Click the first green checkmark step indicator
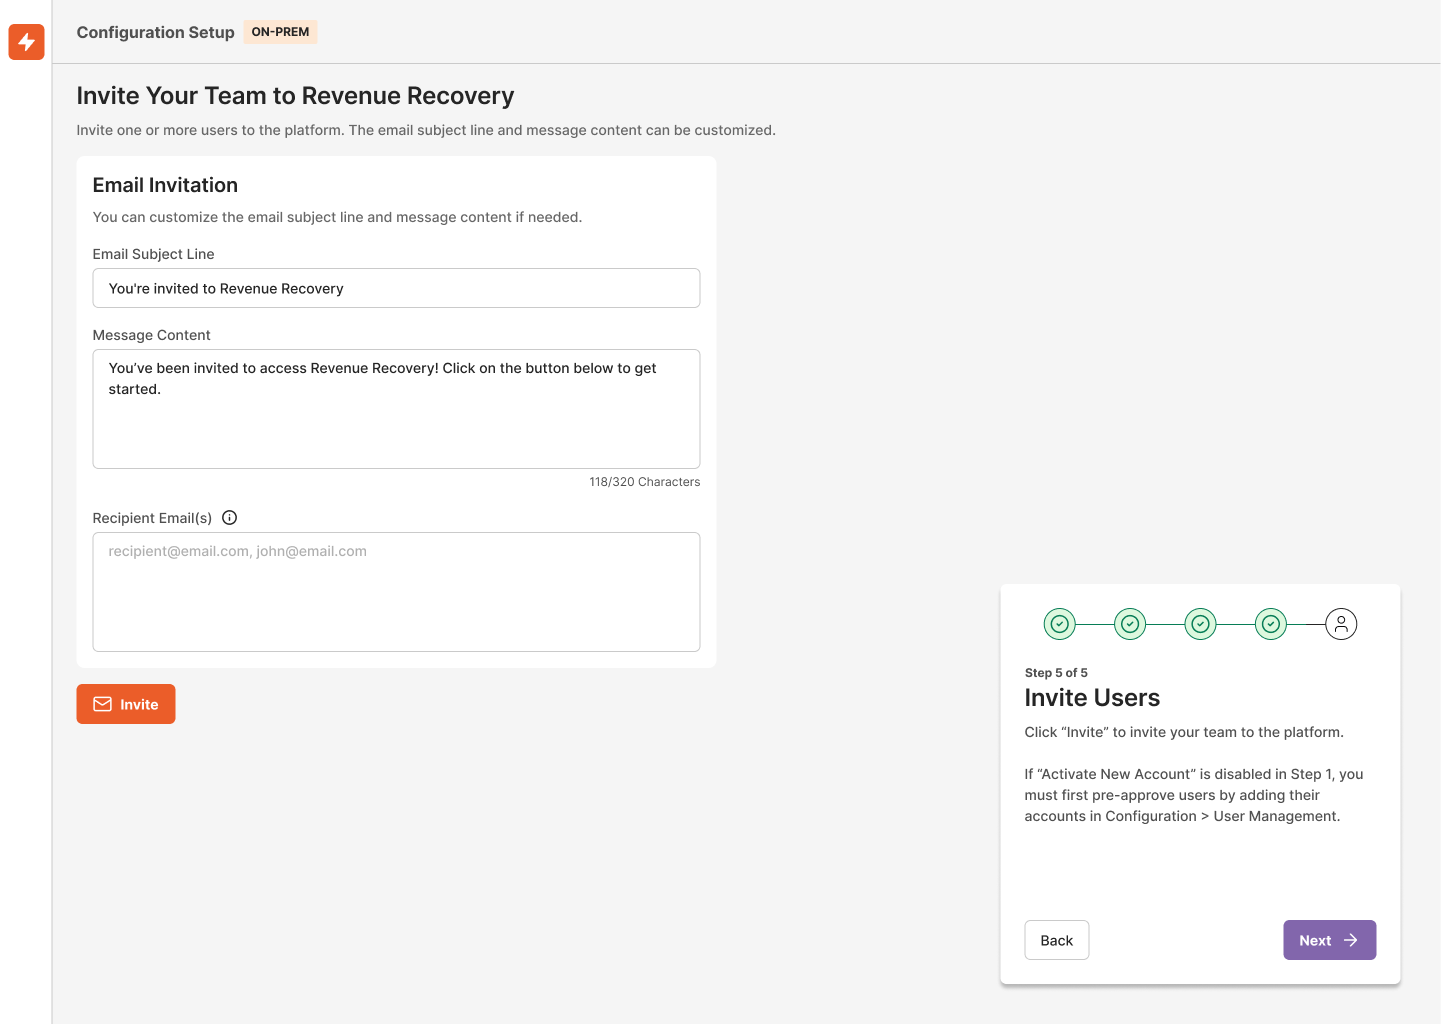 coord(1060,623)
